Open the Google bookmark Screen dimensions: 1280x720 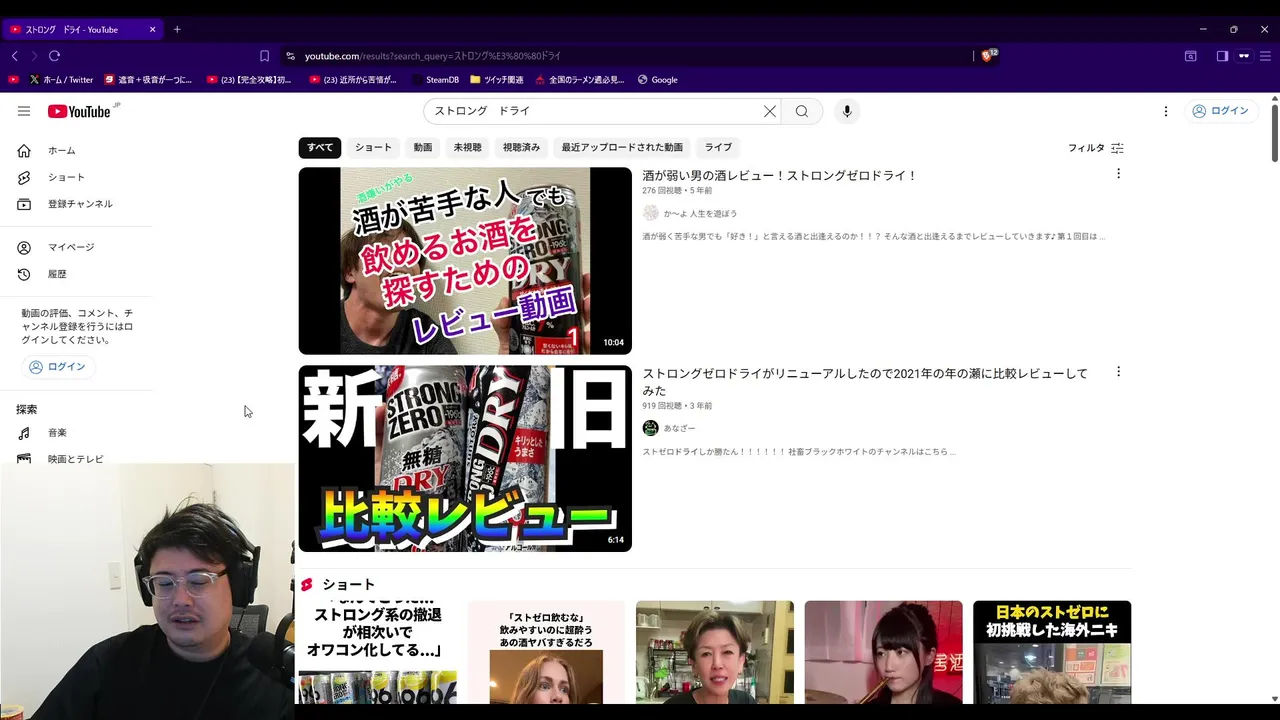click(657, 80)
